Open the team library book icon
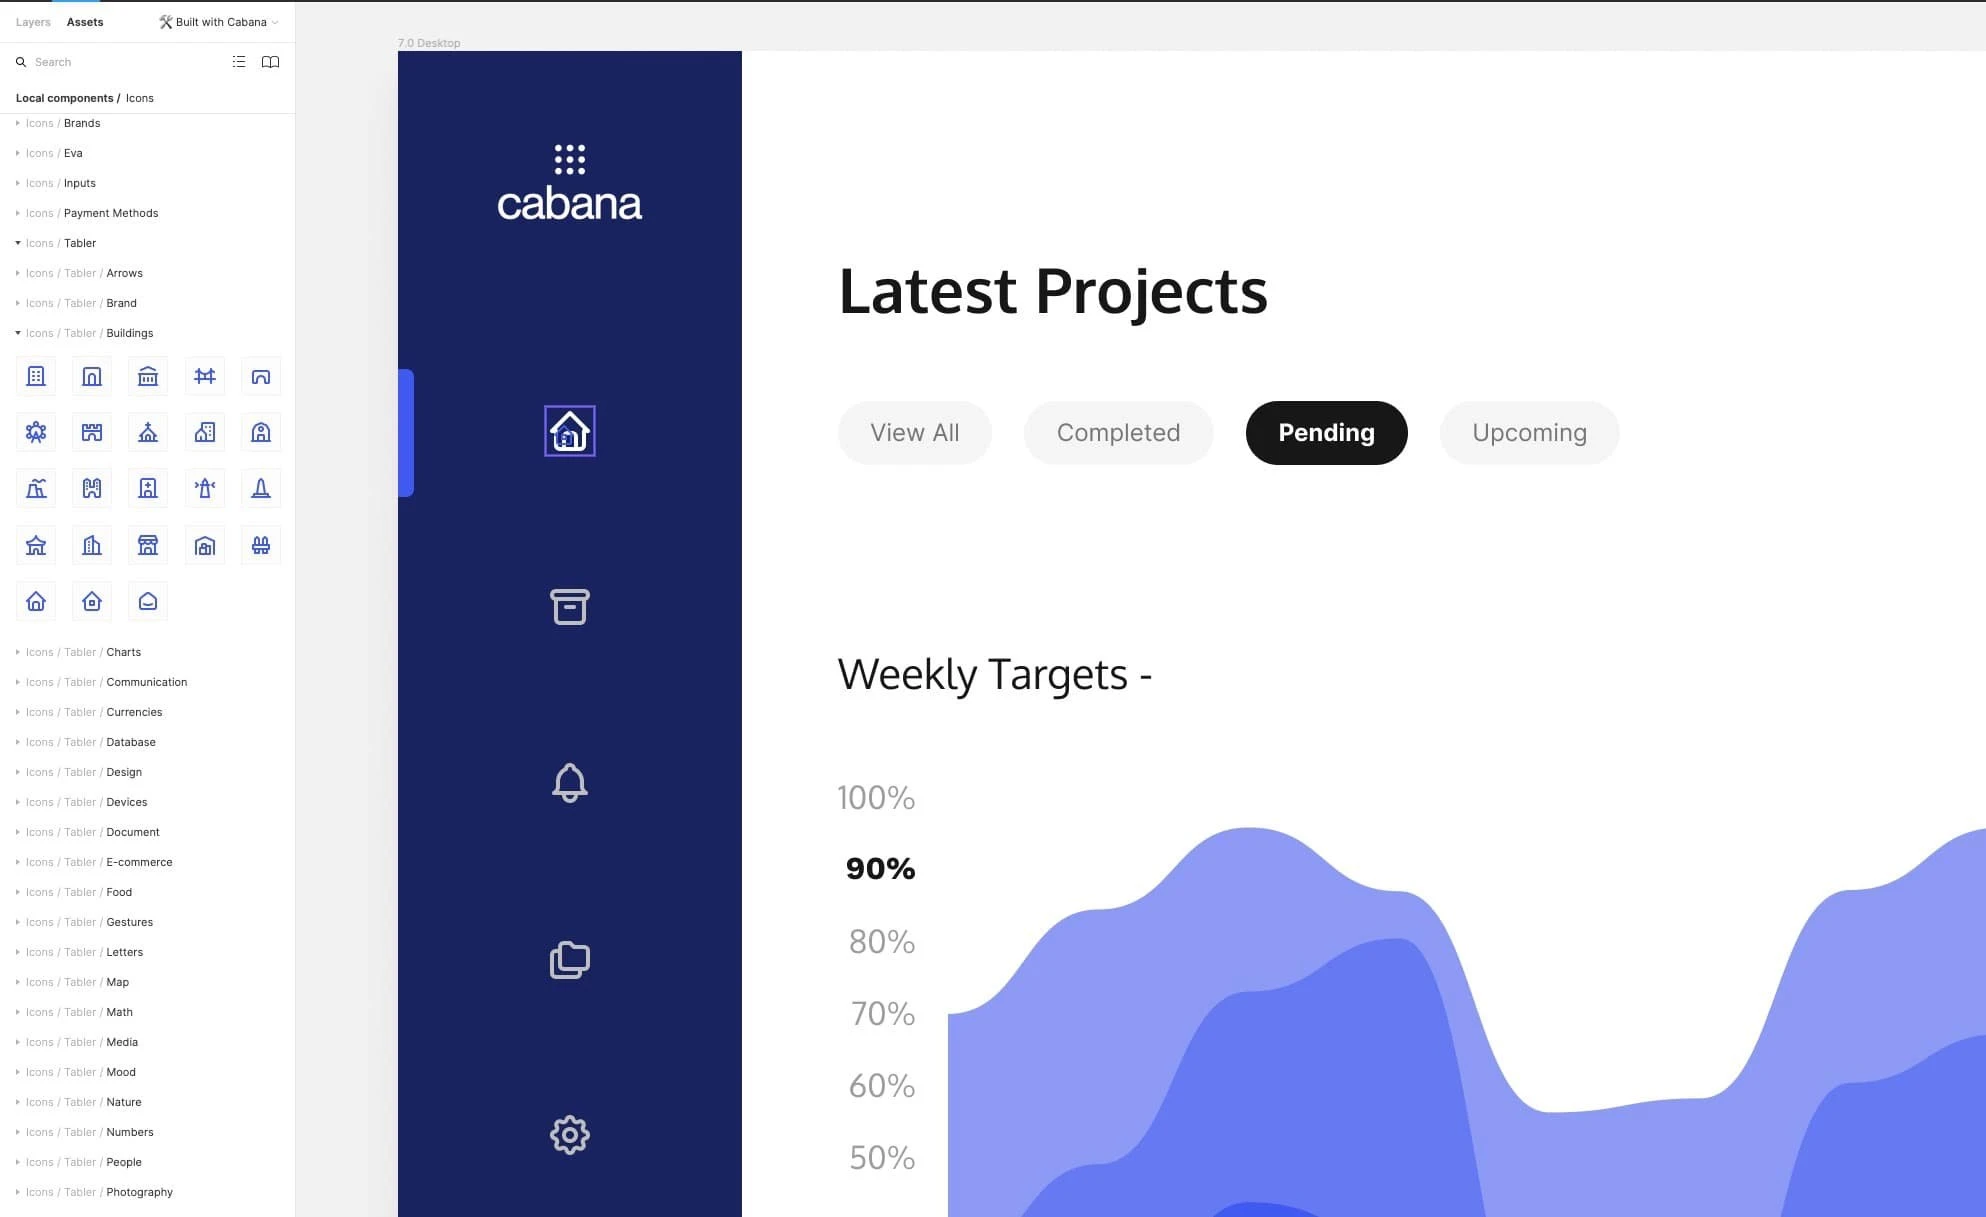This screenshot has width=1986, height=1217. (270, 62)
